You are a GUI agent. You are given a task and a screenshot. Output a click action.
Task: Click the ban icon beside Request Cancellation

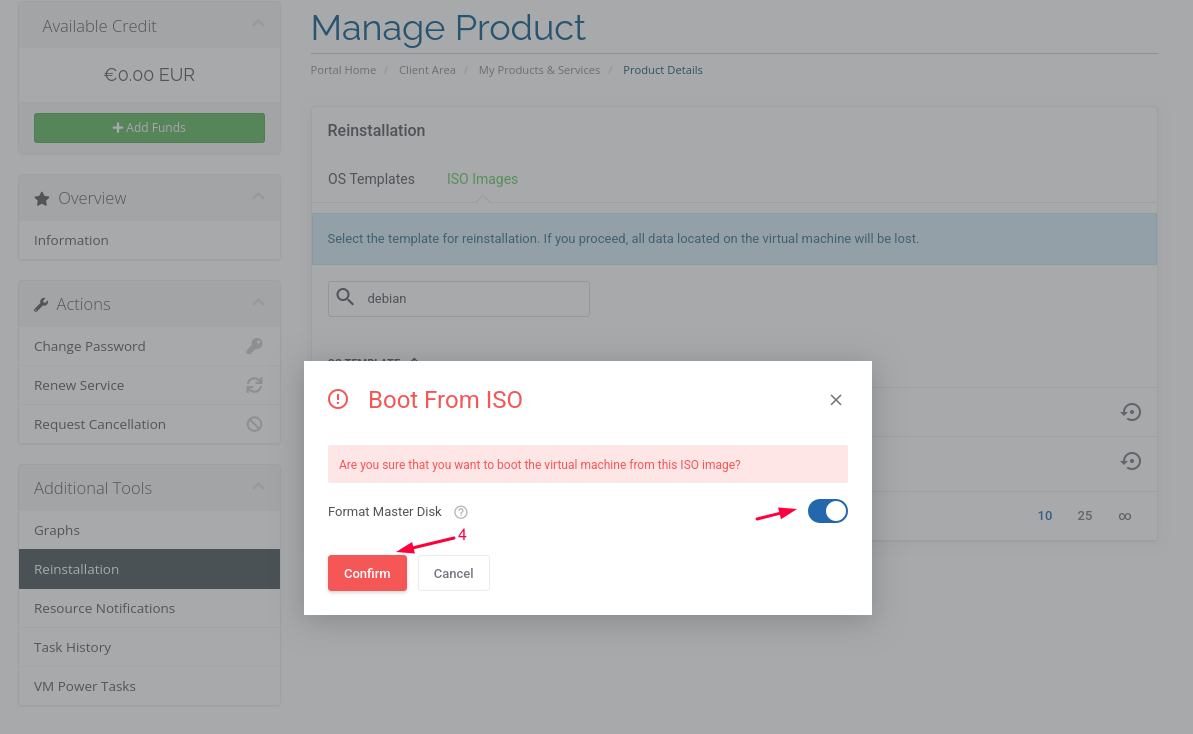(254, 424)
